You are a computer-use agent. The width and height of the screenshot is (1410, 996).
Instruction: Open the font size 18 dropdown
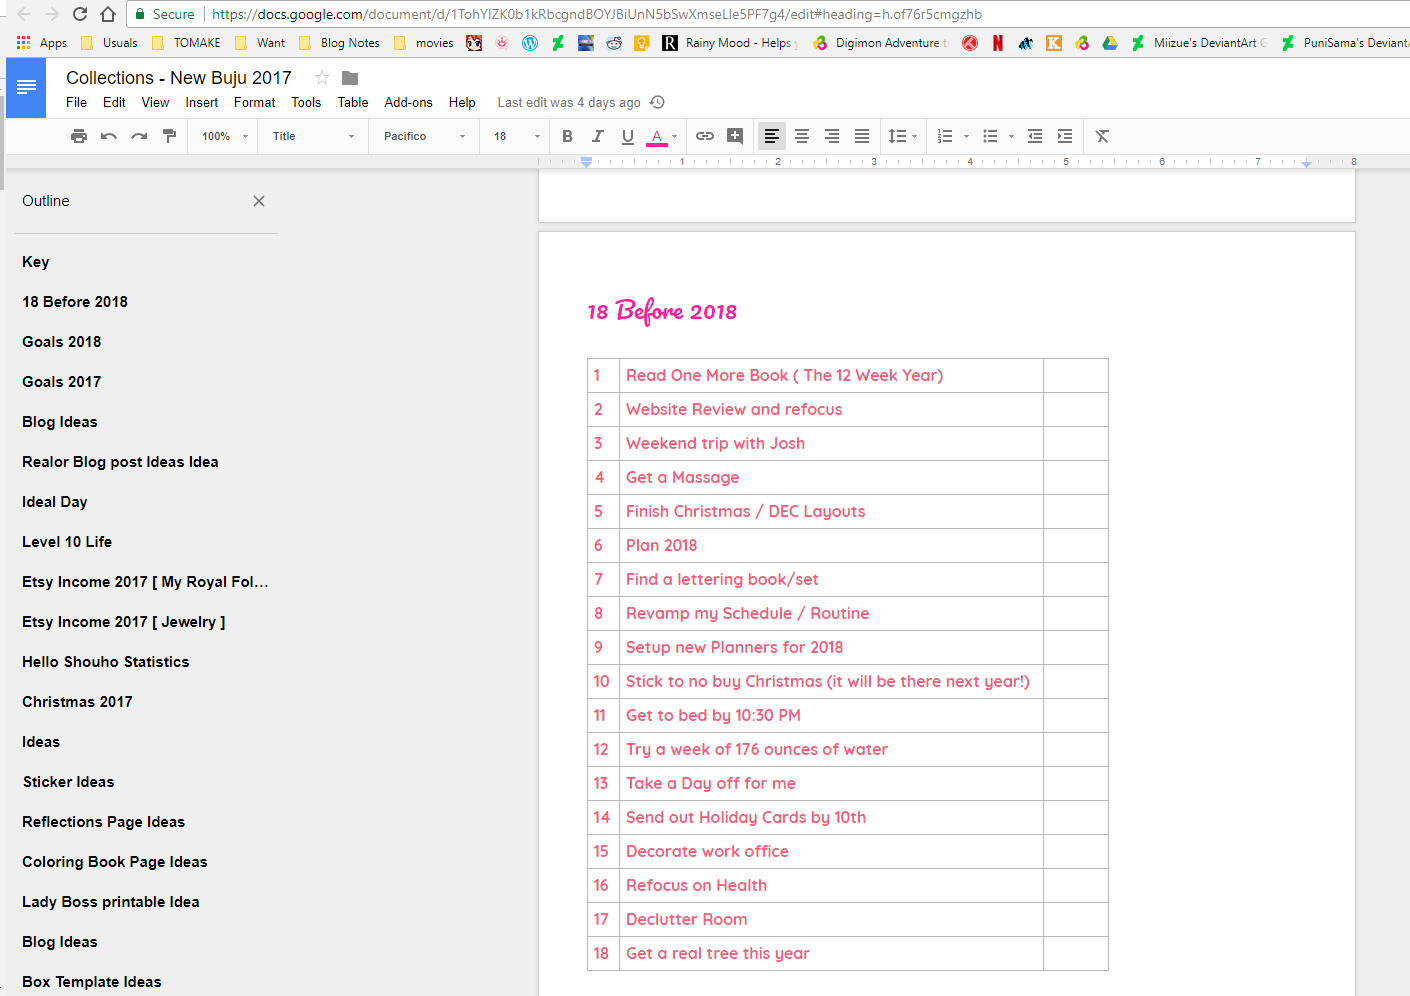[516, 136]
